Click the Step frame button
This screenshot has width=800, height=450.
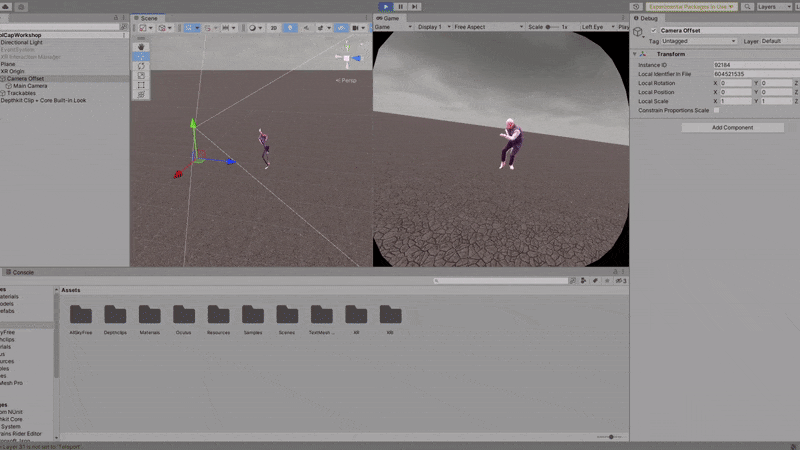[415, 6]
